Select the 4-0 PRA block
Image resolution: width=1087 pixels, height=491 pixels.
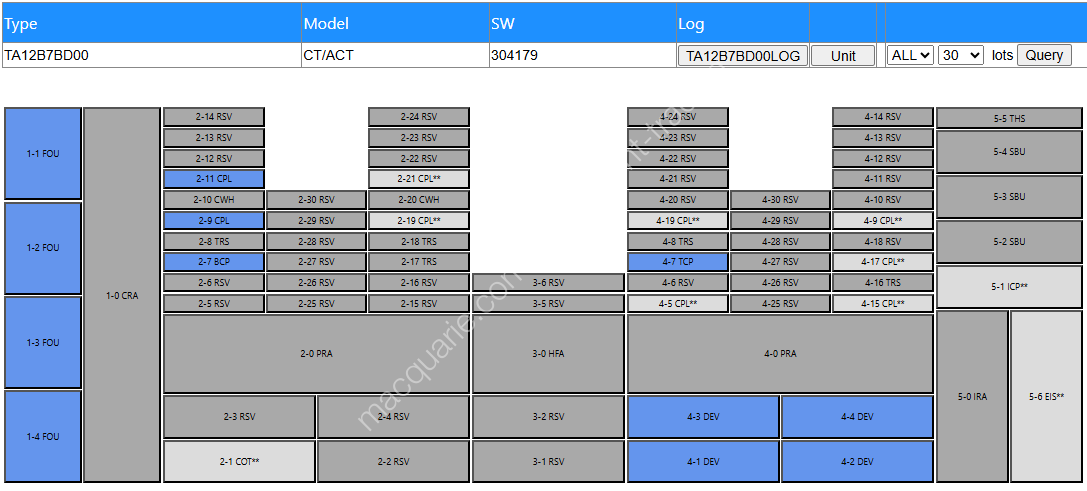point(780,354)
